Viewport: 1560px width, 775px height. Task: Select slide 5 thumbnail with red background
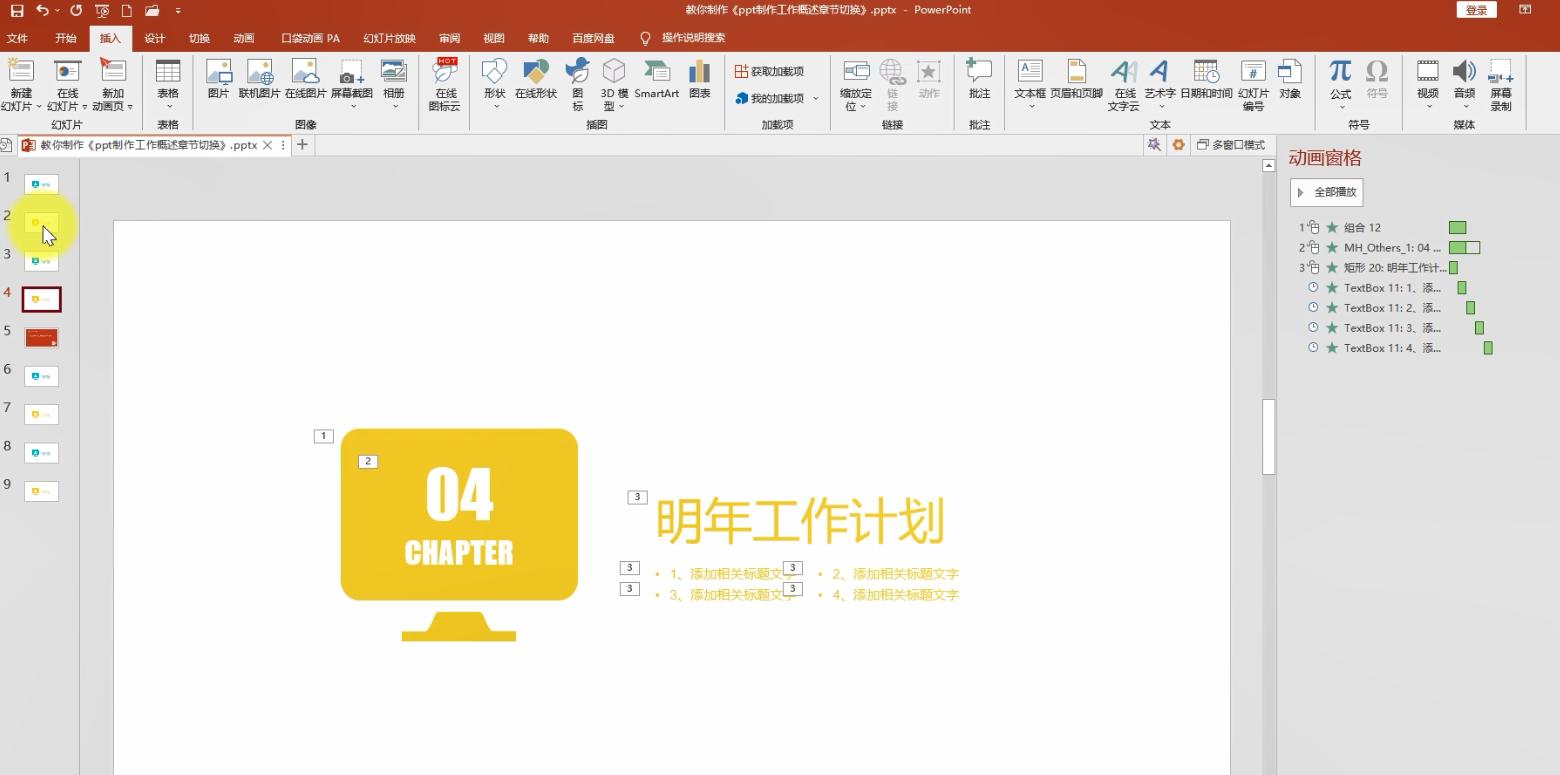pyautogui.click(x=41, y=338)
